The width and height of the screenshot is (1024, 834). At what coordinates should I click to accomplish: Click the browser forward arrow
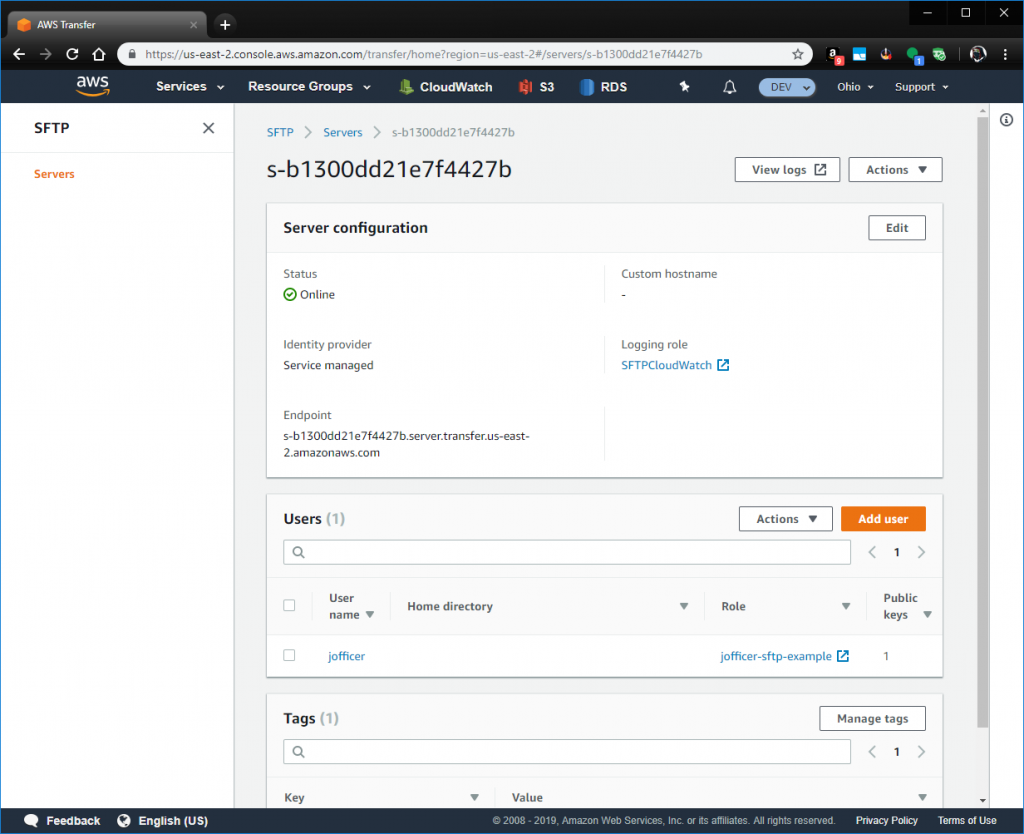point(46,54)
